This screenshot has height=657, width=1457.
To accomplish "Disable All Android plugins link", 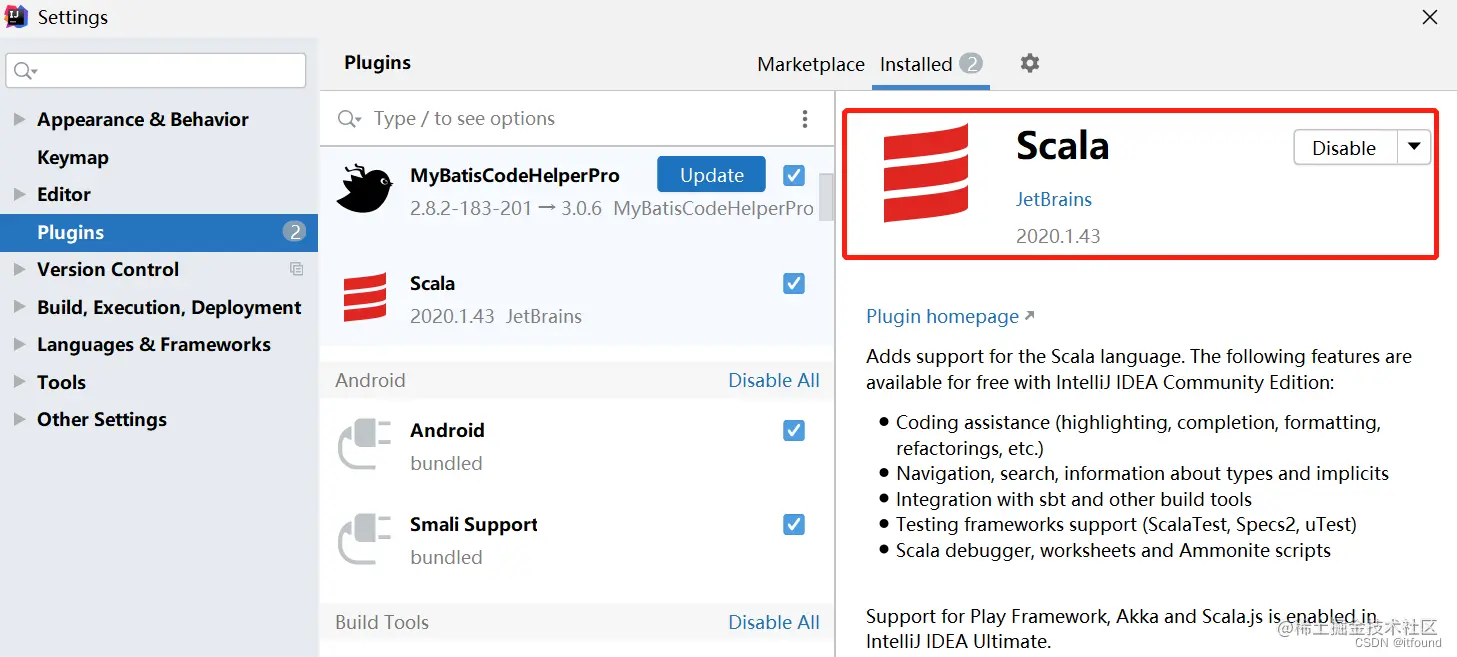I will coord(774,380).
